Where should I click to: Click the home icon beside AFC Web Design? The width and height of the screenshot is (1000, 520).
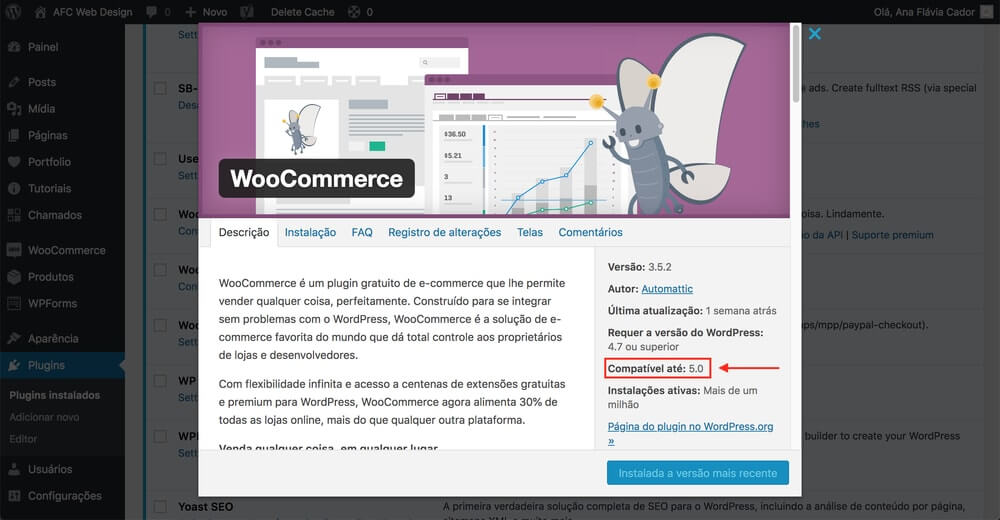pos(40,12)
